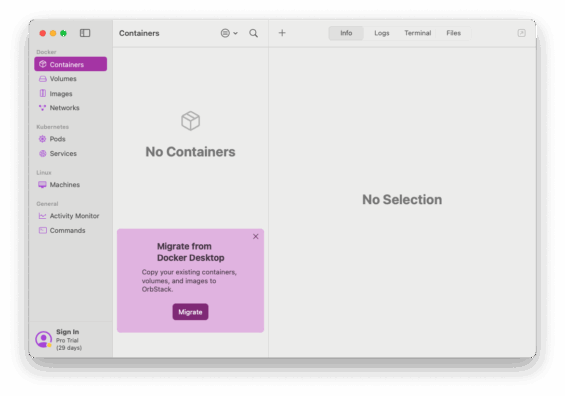
Task: Switch to the Terminal tab
Action: pyautogui.click(x=418, y=33)
